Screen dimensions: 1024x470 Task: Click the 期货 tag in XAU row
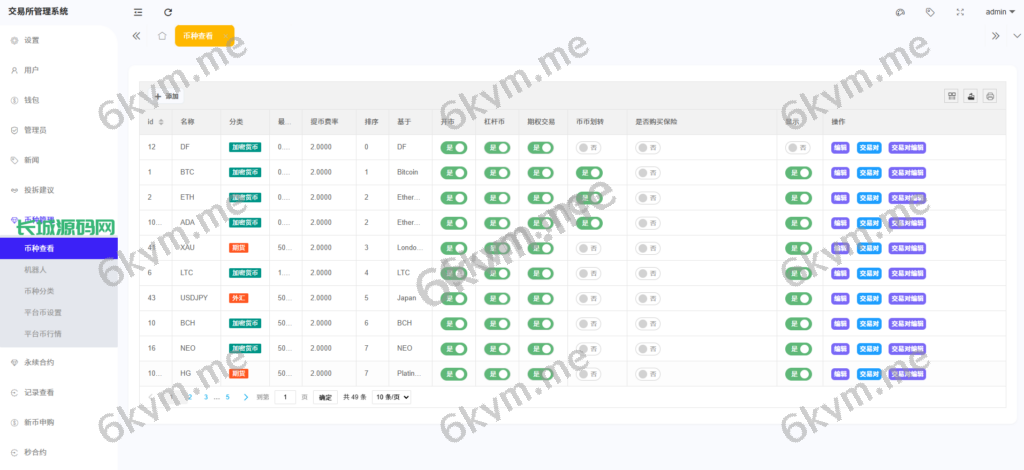(238, 248)
